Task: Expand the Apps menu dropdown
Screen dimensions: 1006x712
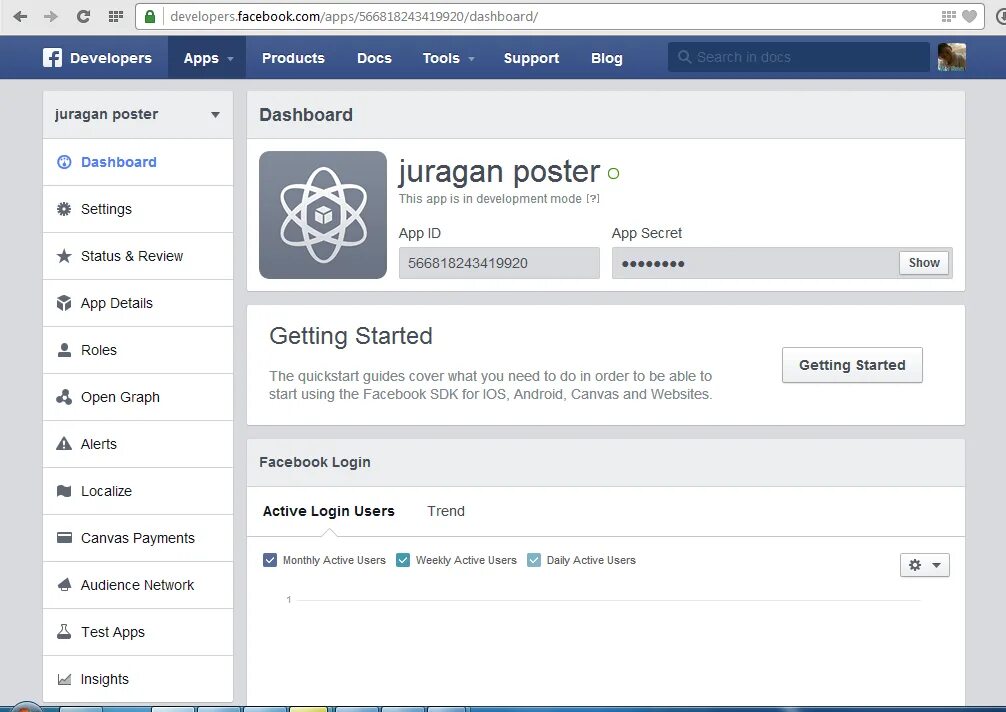Action: coord(207,58)
